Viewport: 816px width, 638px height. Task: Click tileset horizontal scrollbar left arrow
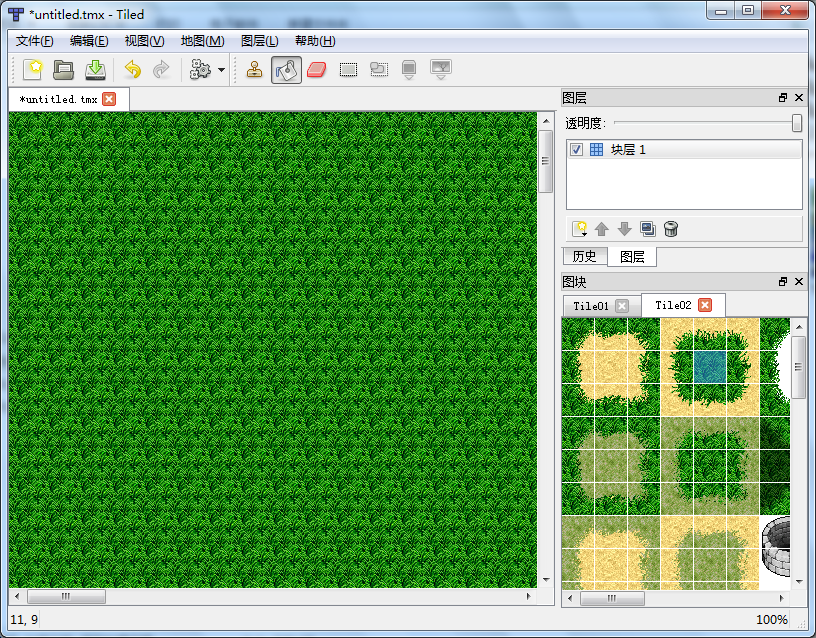pos(570,598)
